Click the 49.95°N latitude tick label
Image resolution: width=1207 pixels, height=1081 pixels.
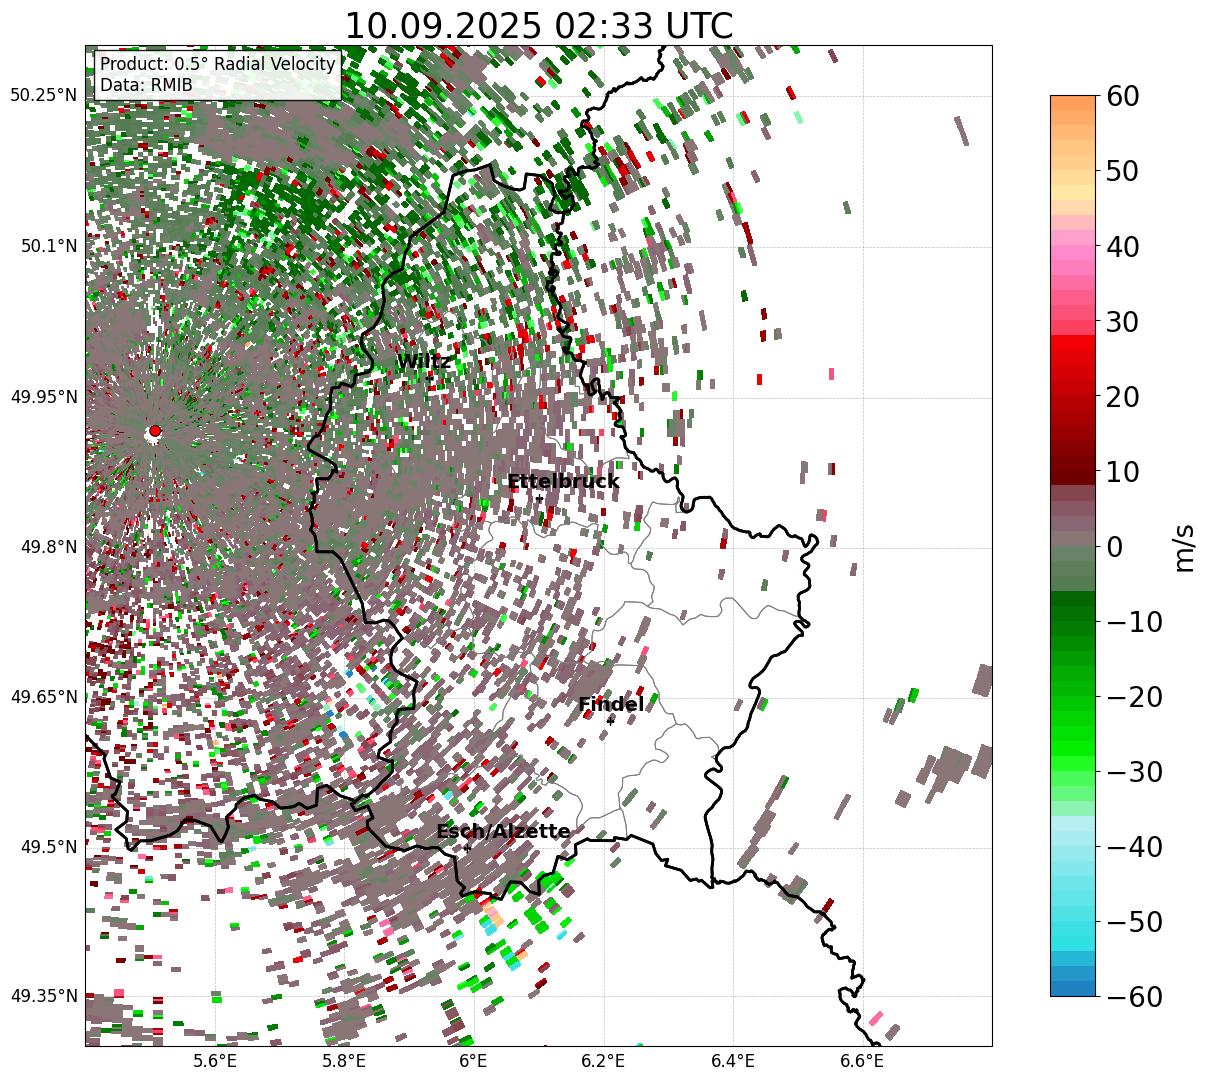click(43, 397)
